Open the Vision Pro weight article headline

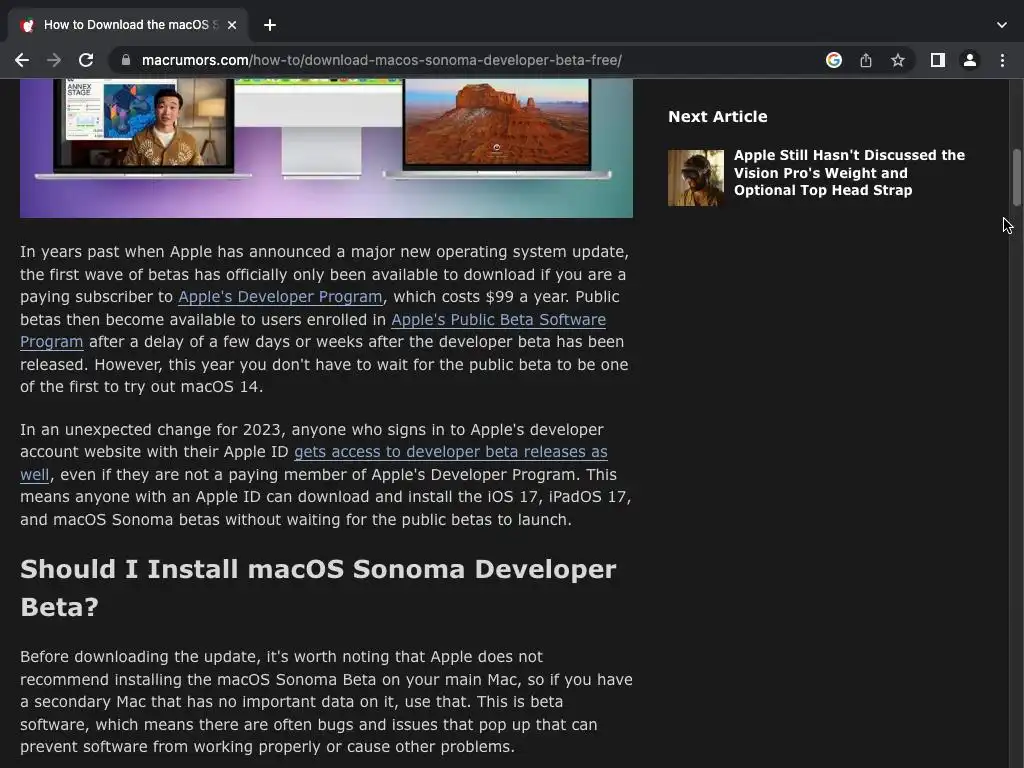click(x=849, y=172)
